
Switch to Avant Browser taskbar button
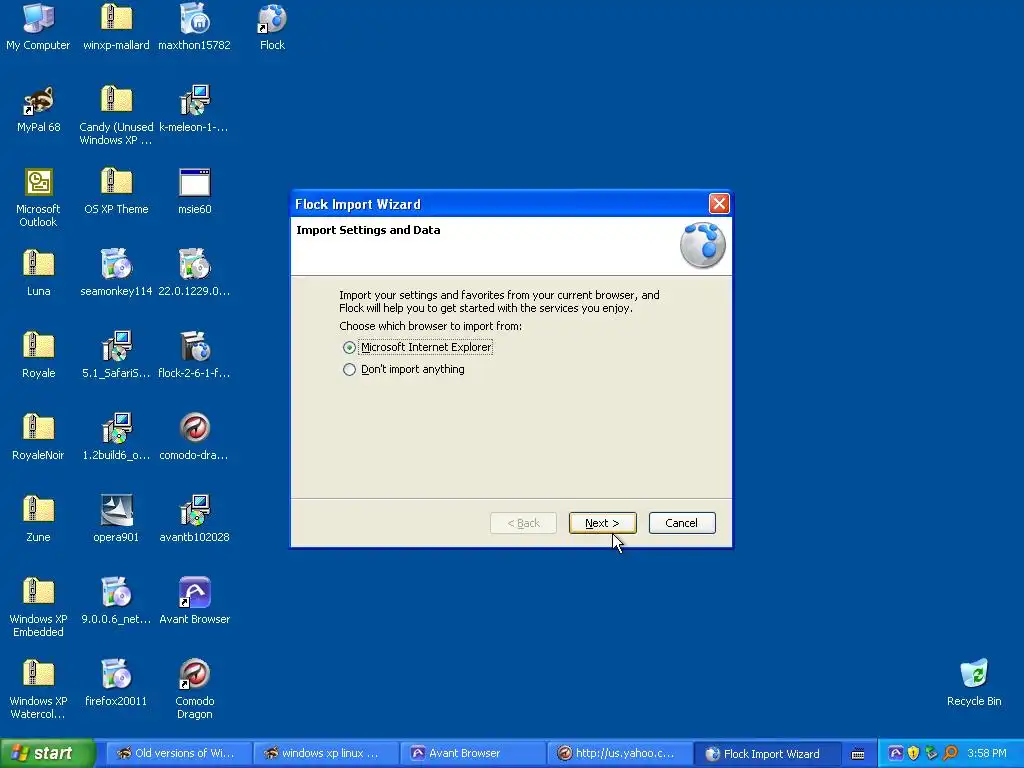tap(472, 754)
